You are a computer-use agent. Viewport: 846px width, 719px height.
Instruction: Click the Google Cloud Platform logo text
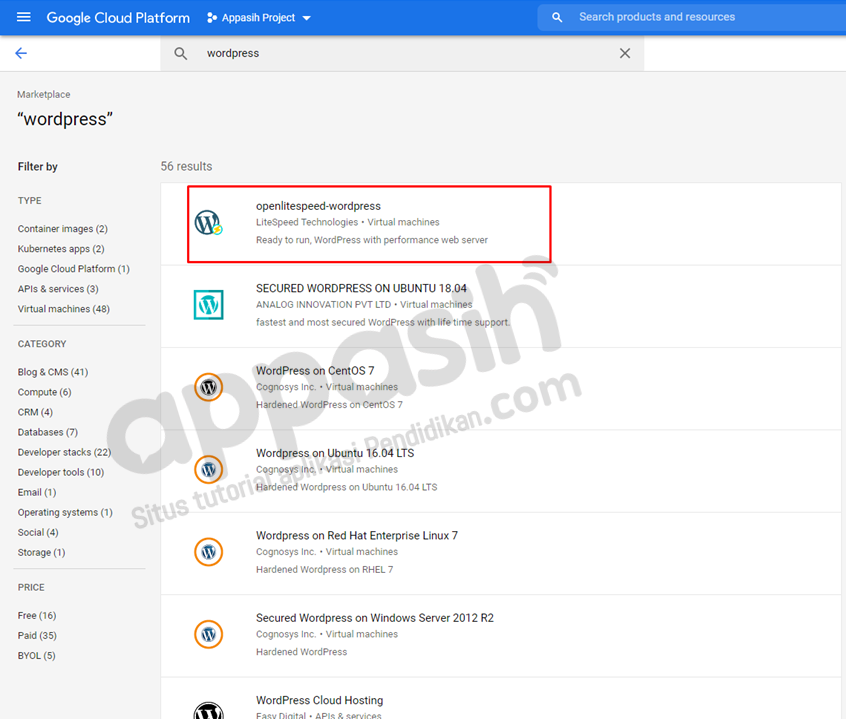(x=118, y=18)
